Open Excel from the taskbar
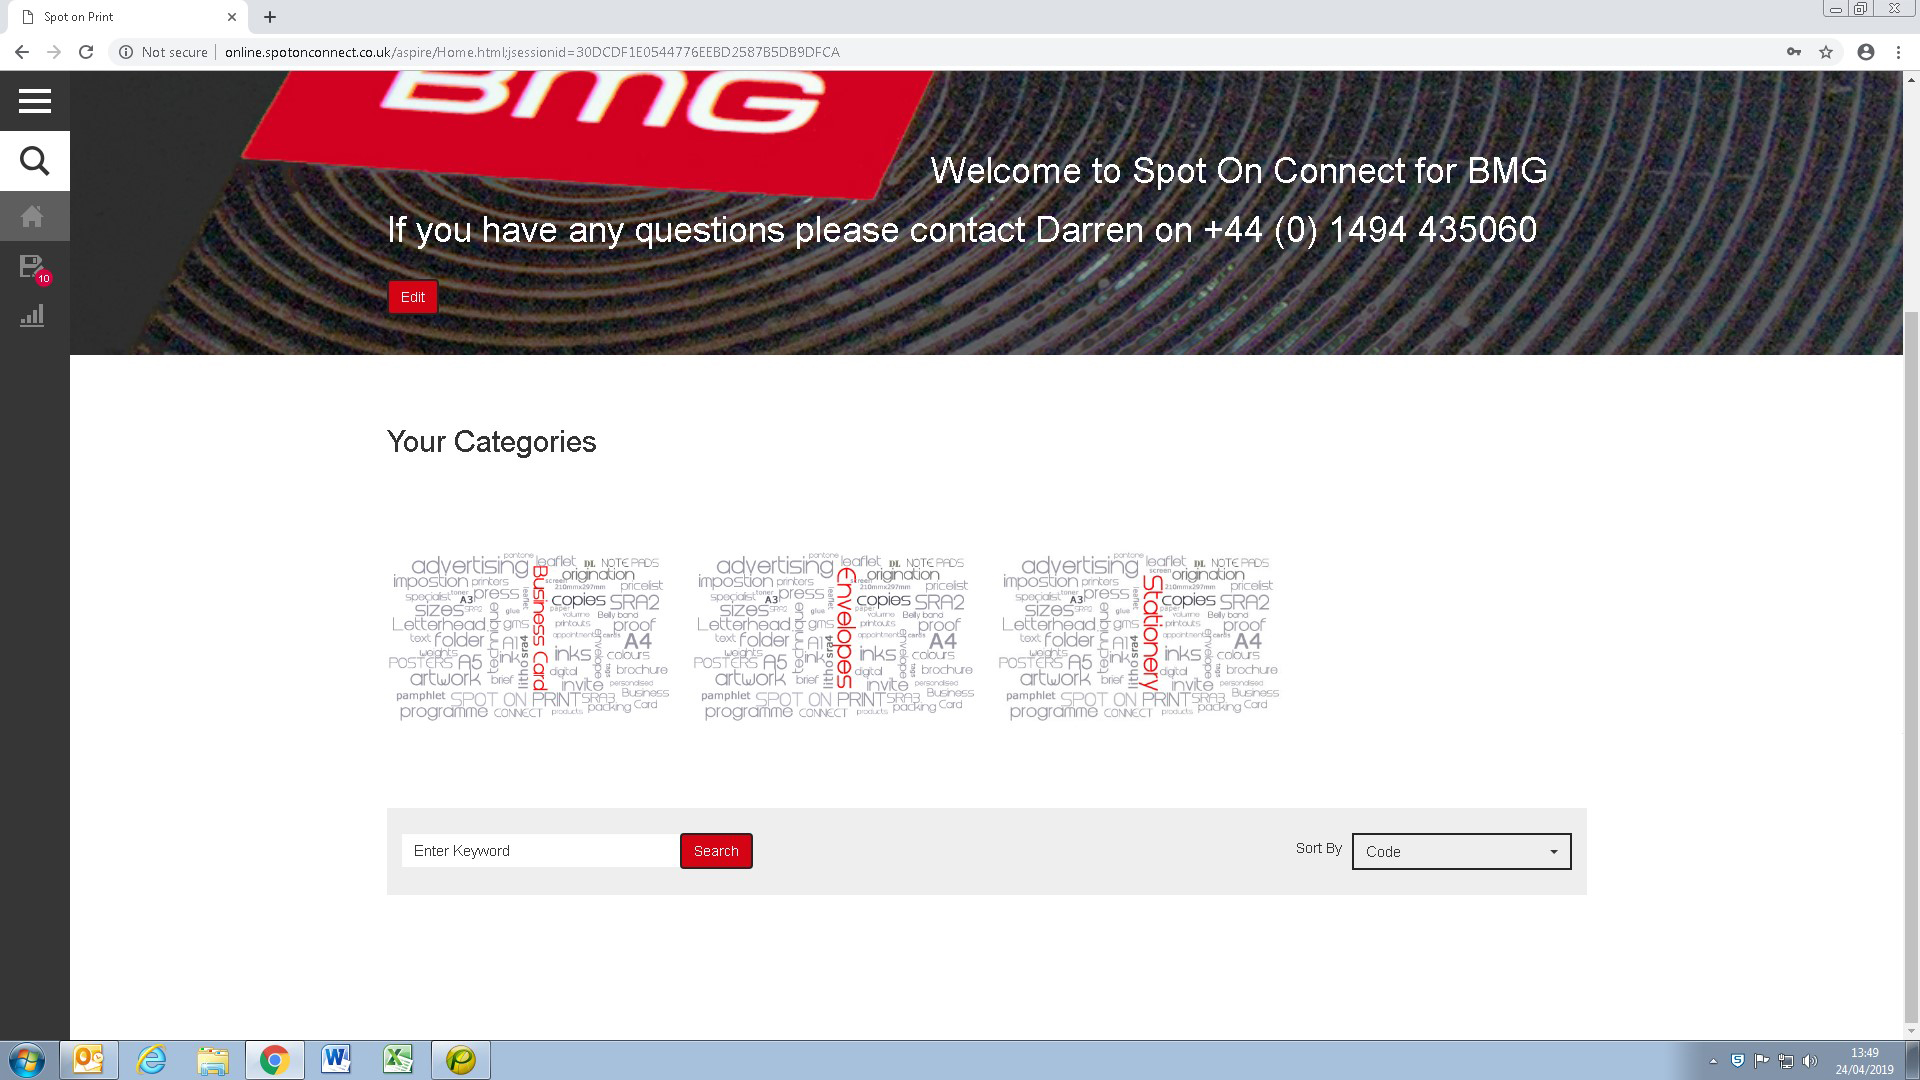This screenshot has height=1080, width=1920. point(399,1060)
